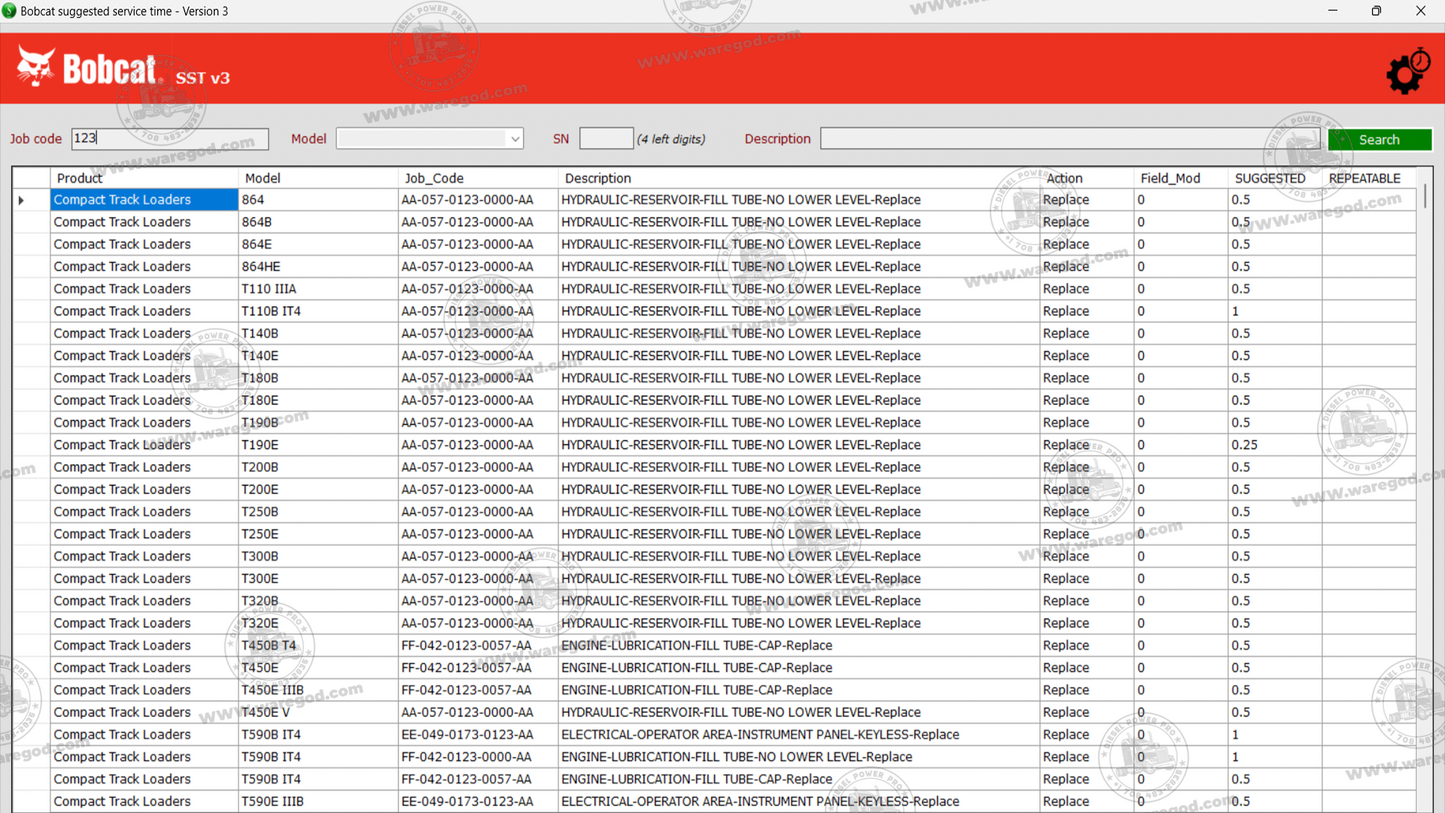The width and height of the screenshot is (1445, 813).
Task: Select the T190E model row
Action: (260, 445)
